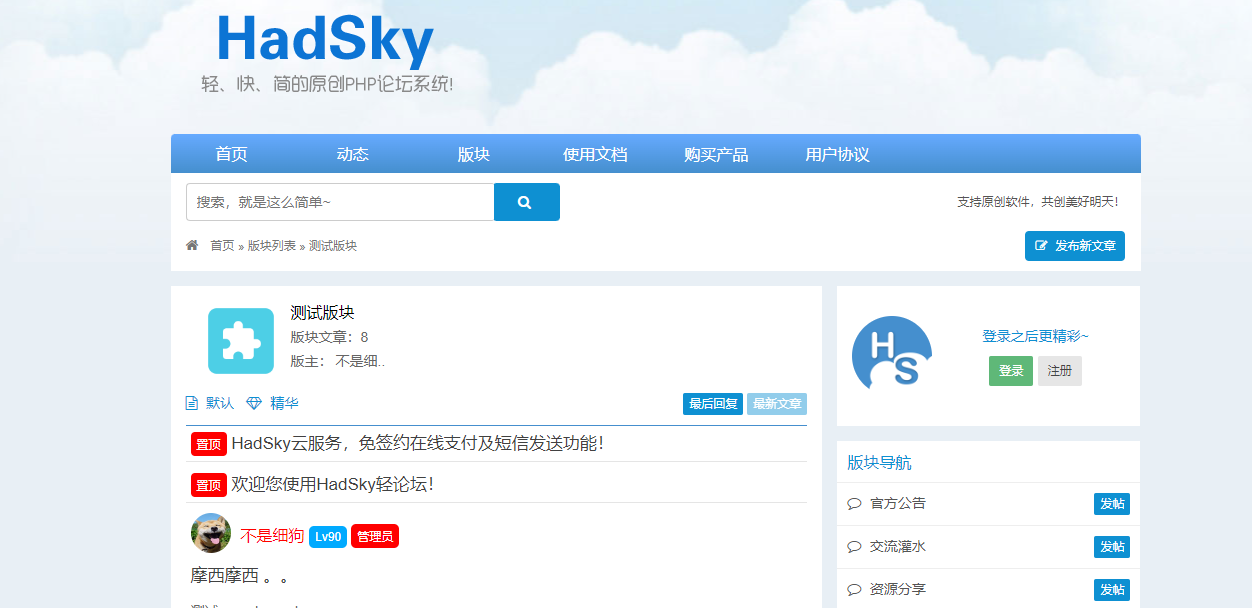
Task: Click the green 登录 button
Action: point(1011,371)
